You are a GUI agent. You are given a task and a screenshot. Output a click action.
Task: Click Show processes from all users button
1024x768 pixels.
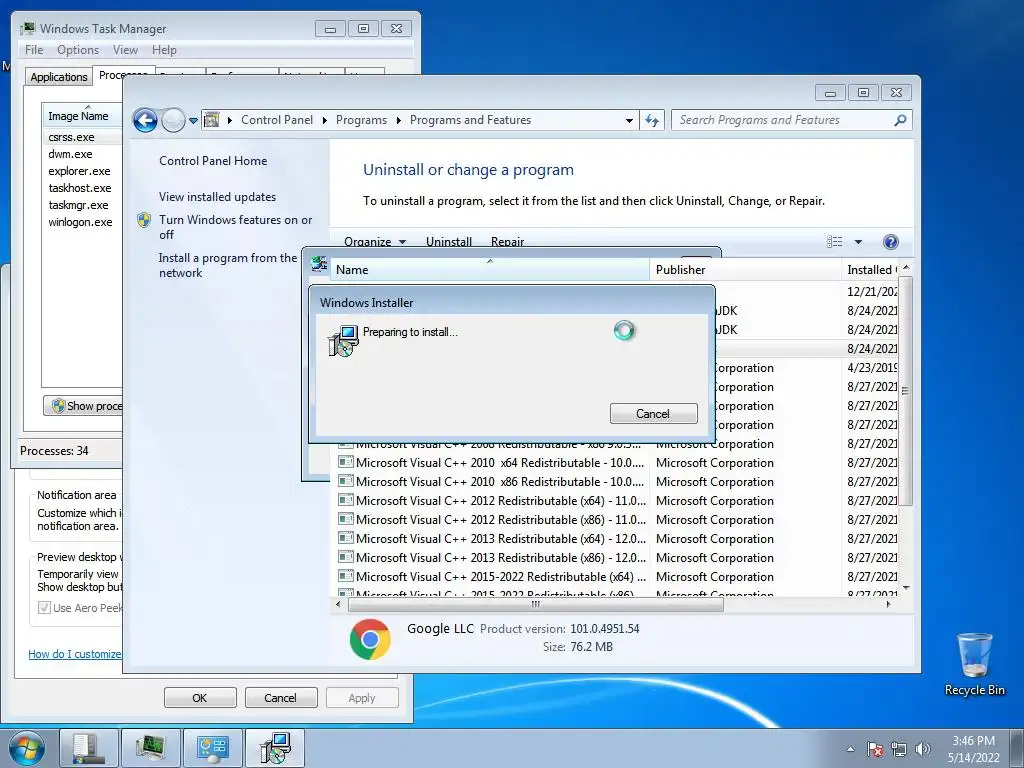pos(83,406)
